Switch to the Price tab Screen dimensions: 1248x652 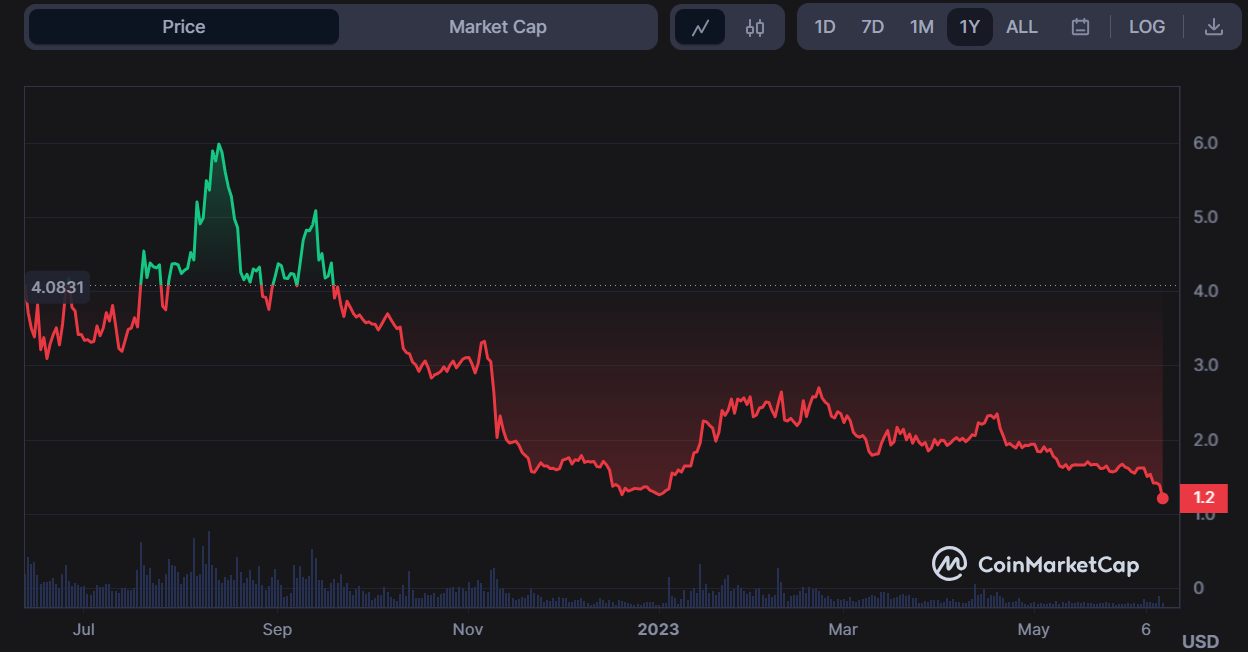(x=184, y=27)
